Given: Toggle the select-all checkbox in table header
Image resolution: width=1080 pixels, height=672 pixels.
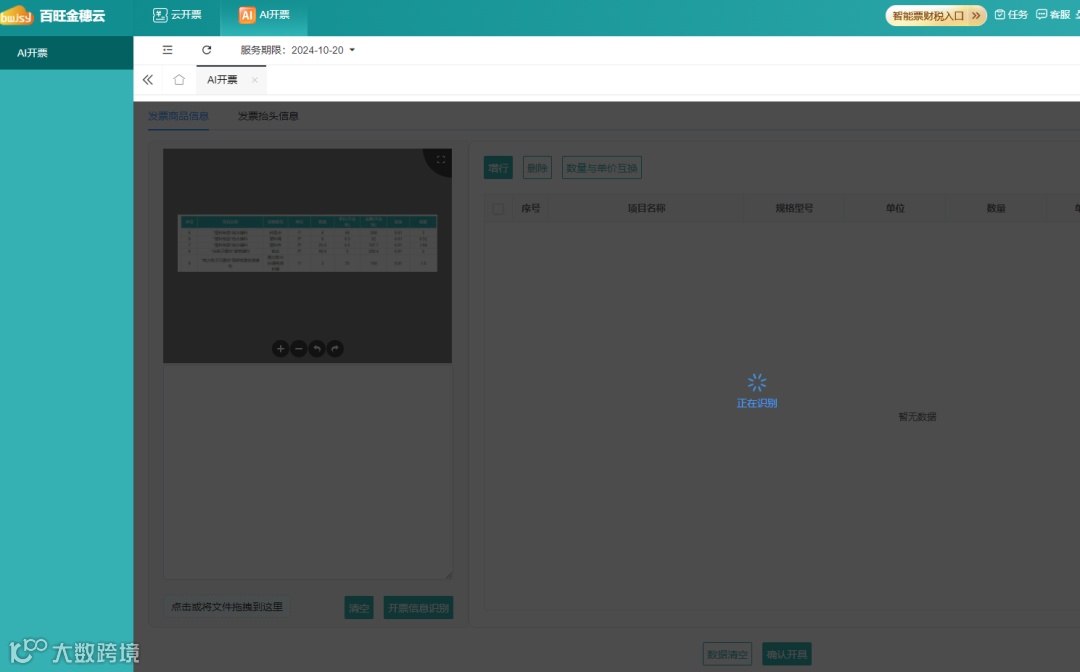Looking at the screenshot, I should [498, 209].
